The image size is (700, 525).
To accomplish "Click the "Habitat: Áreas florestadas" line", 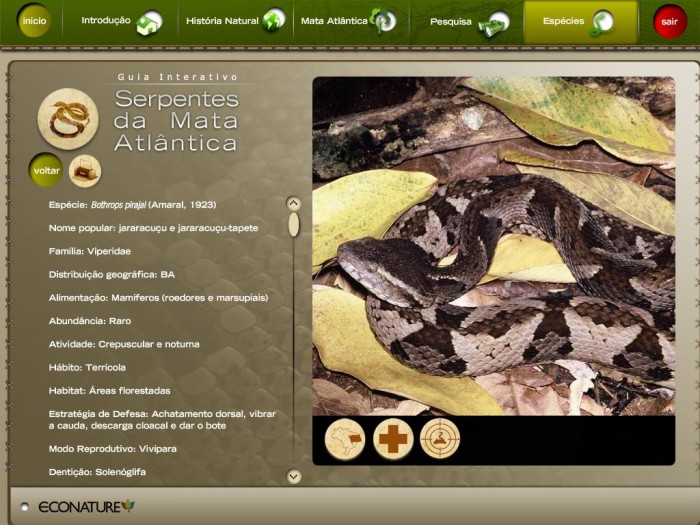I will tap(109, 391).
